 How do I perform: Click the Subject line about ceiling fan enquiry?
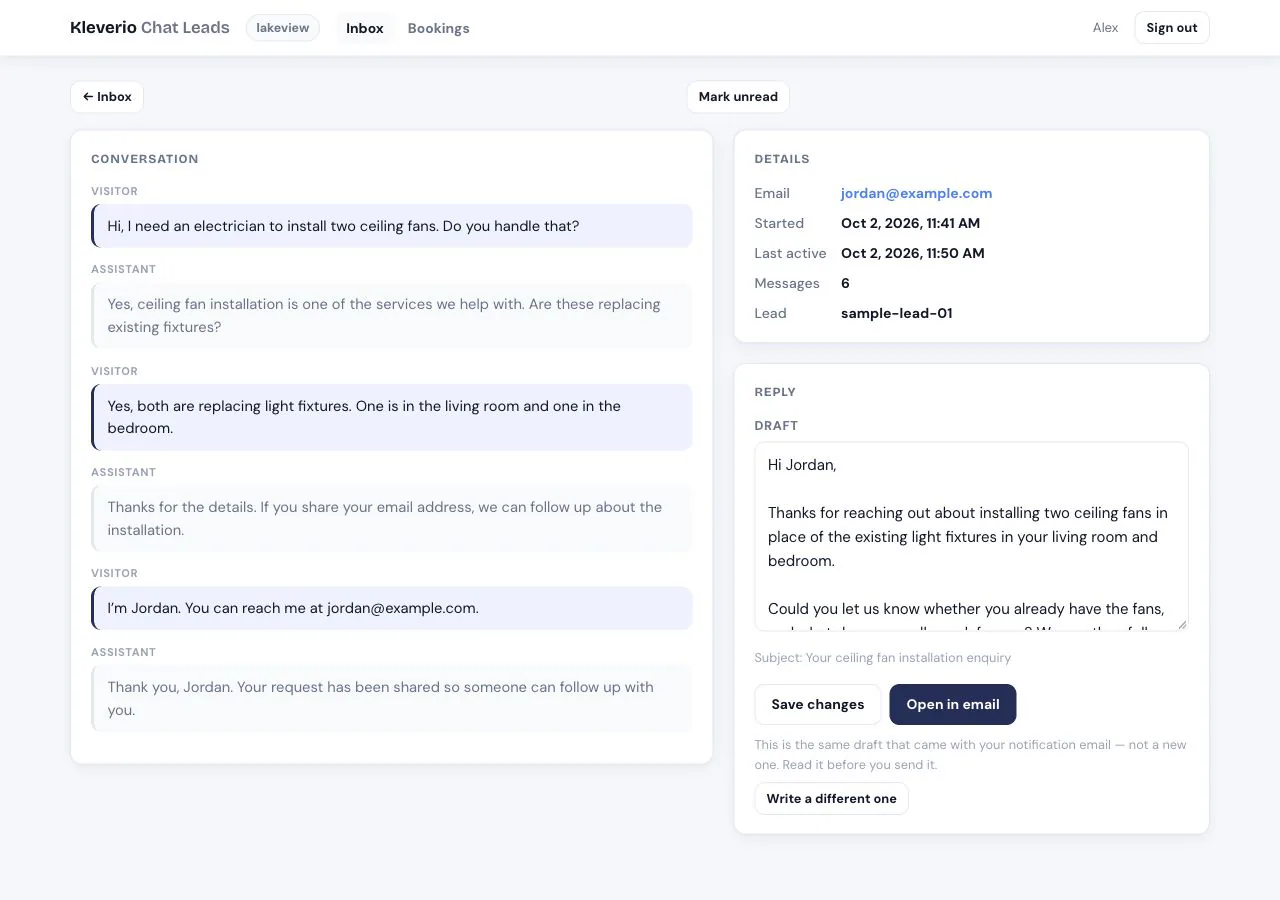tap(883, 658)
